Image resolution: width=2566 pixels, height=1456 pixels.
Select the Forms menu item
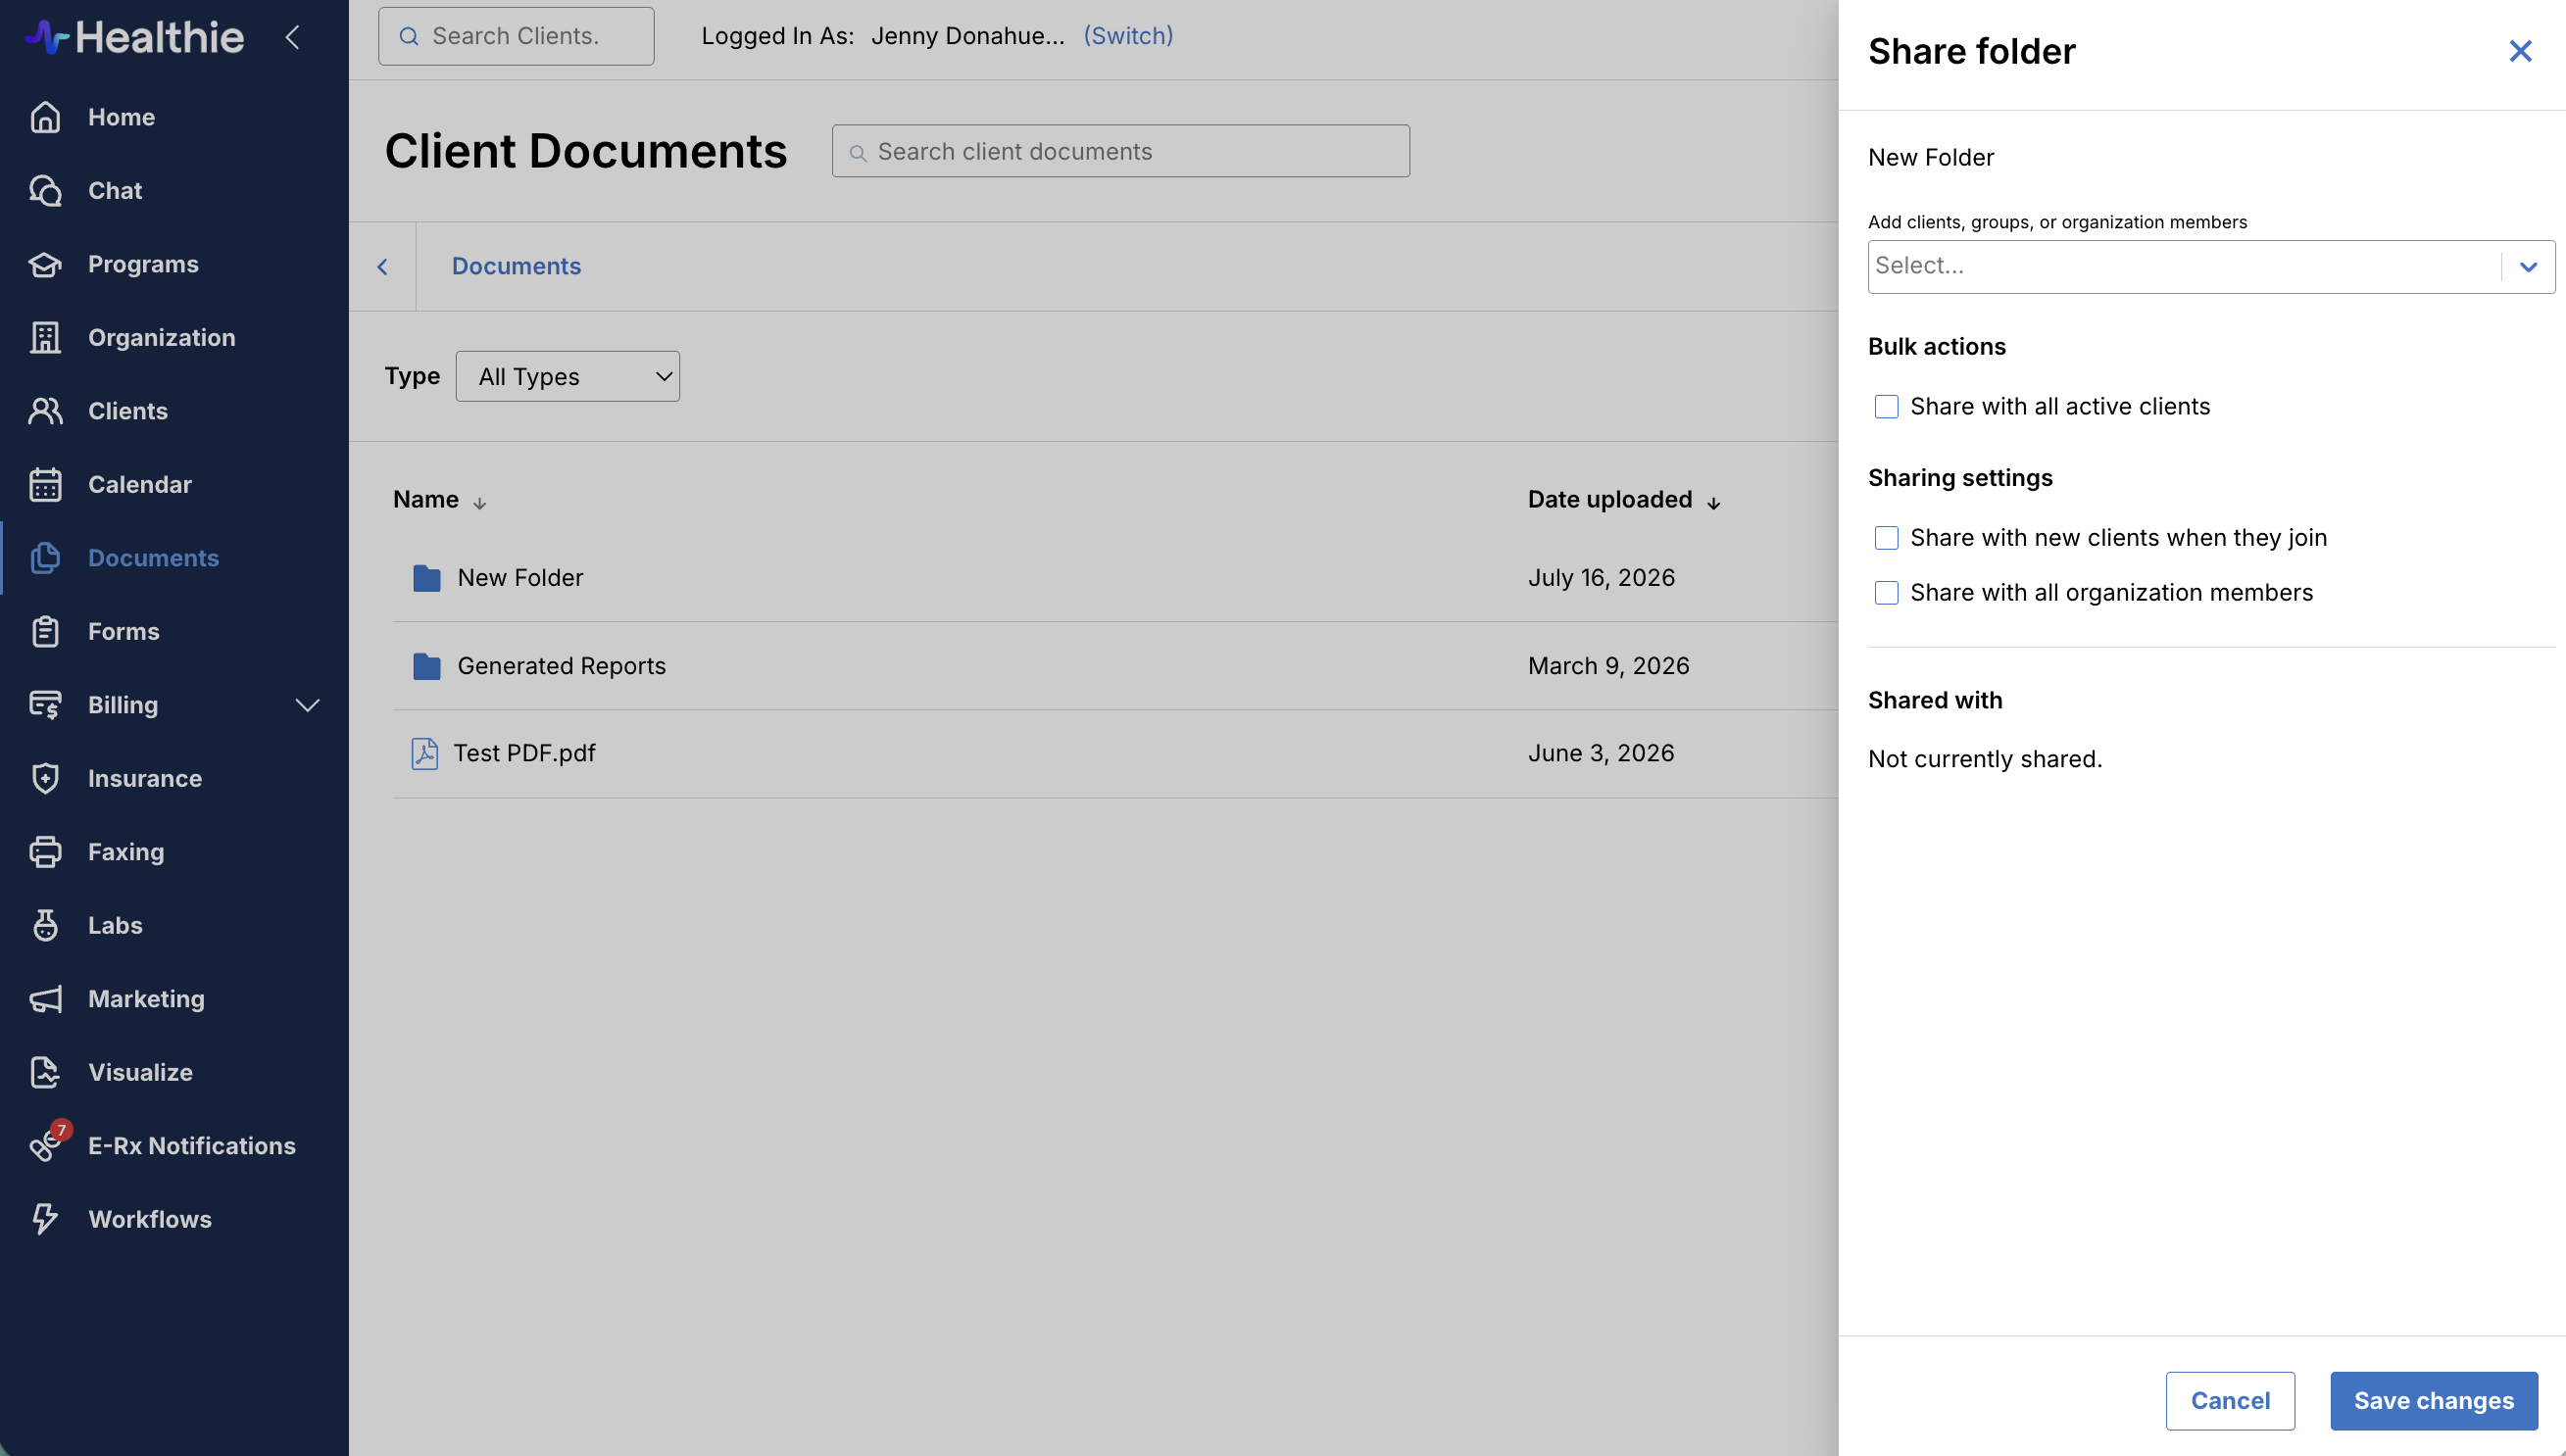pos(124,631)
